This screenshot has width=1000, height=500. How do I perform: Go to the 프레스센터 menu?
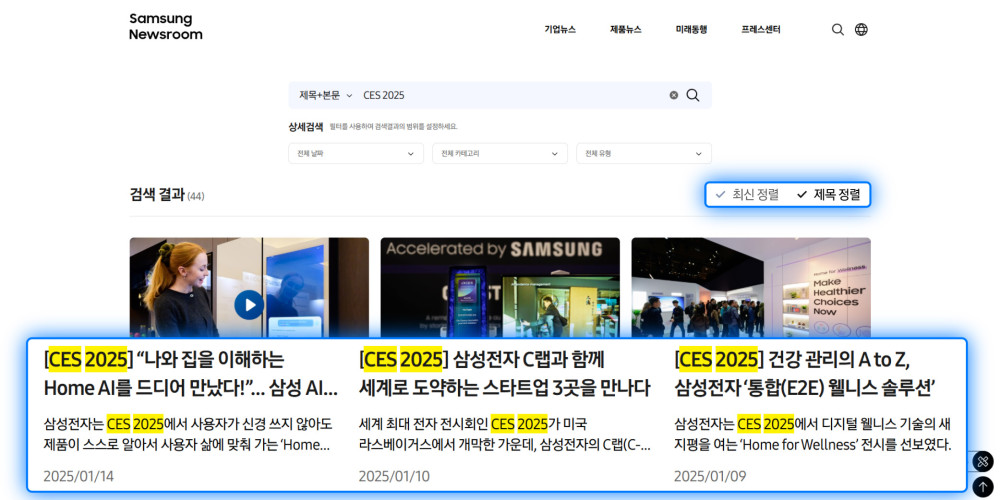point(761,30)
